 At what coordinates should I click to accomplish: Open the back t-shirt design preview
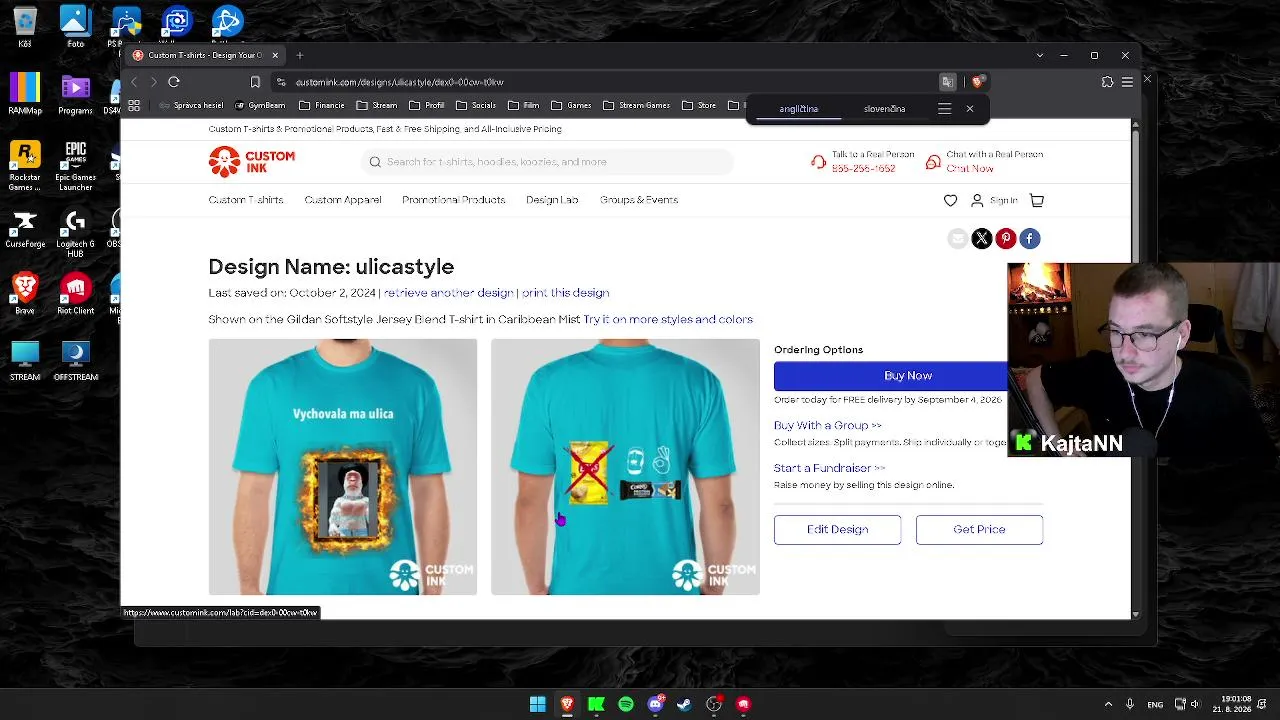pos(625,467)
